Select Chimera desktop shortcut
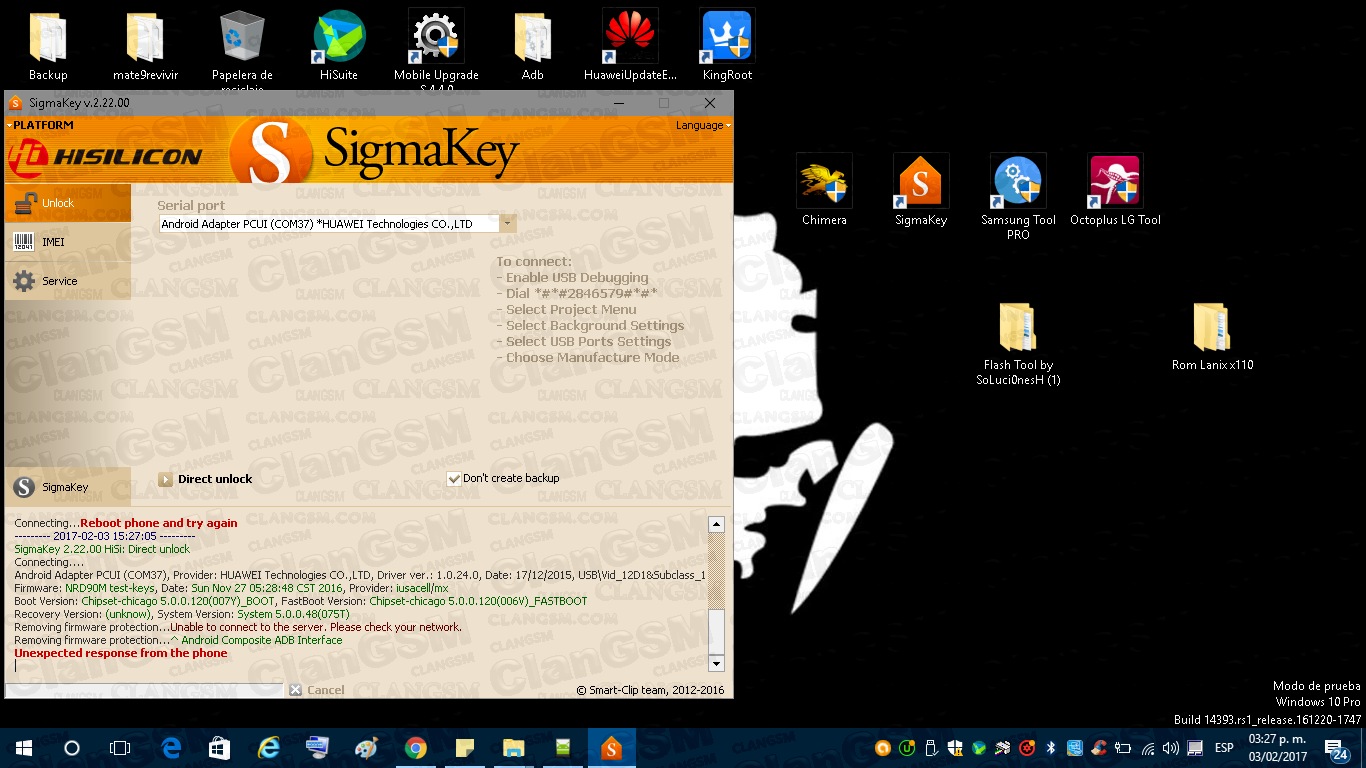The width and height of the screenshot is (1366, 768). tap(824, 190)
